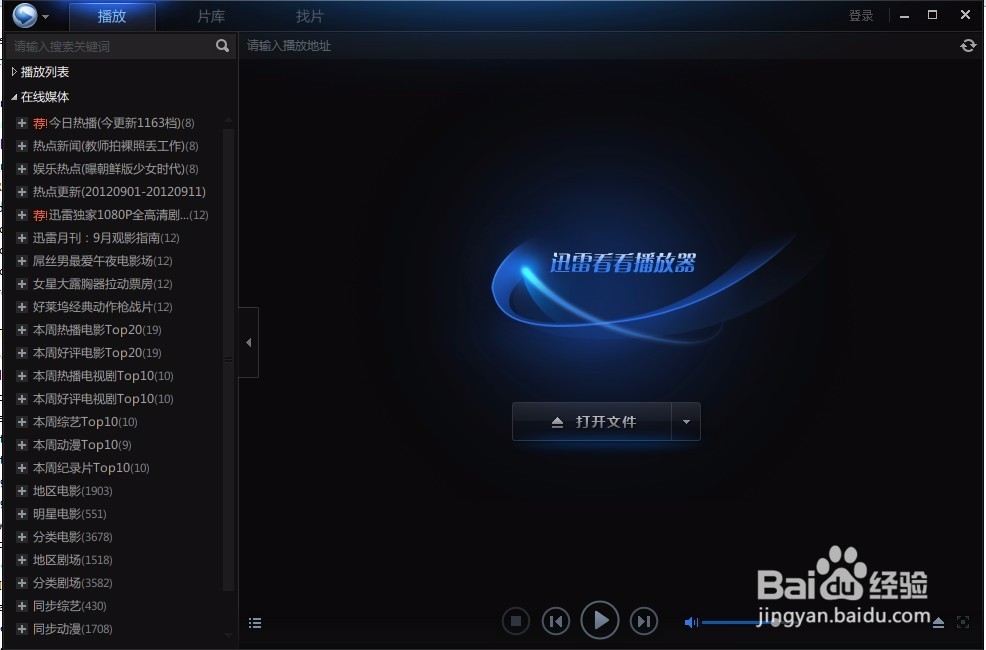This screenshot has width=986, height=650.
Task: Select 同步综艺(430) item
Action: coord(69,606)
